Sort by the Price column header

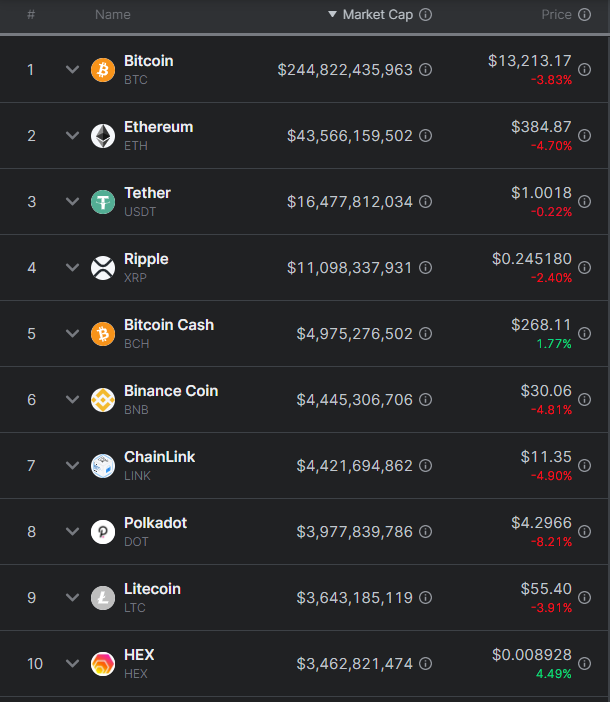[556, 15]
